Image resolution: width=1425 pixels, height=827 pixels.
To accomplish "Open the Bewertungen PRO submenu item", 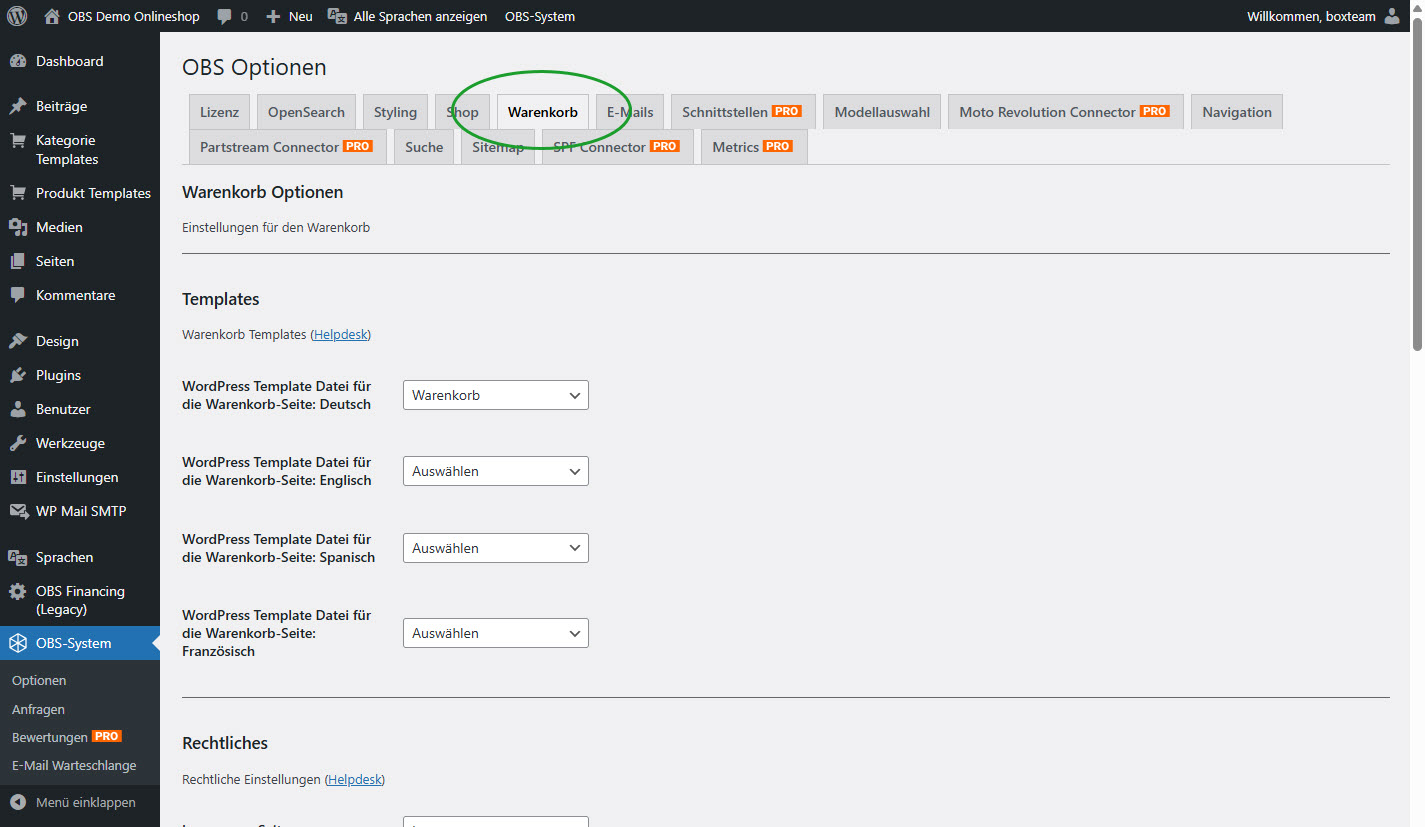I will [x=66, y=737].
